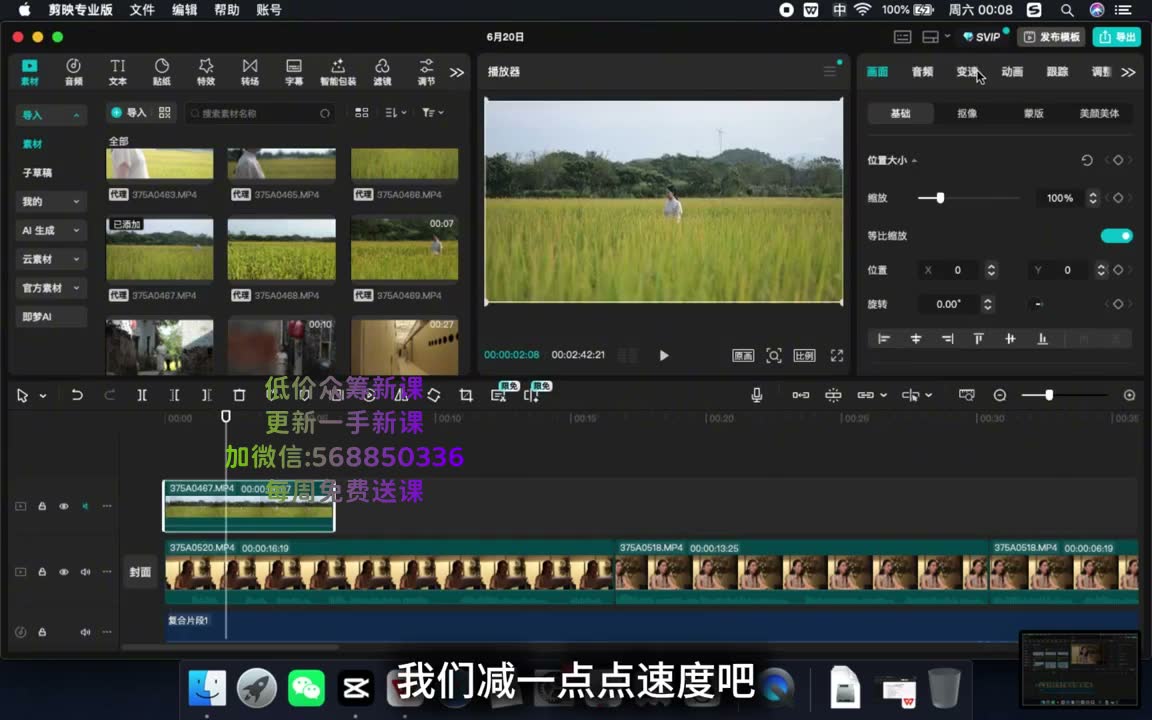This screenshot has height=720, width=1152.
Task: Expand the 官方素材 sidebar section
Action: [x=76, y=288]
